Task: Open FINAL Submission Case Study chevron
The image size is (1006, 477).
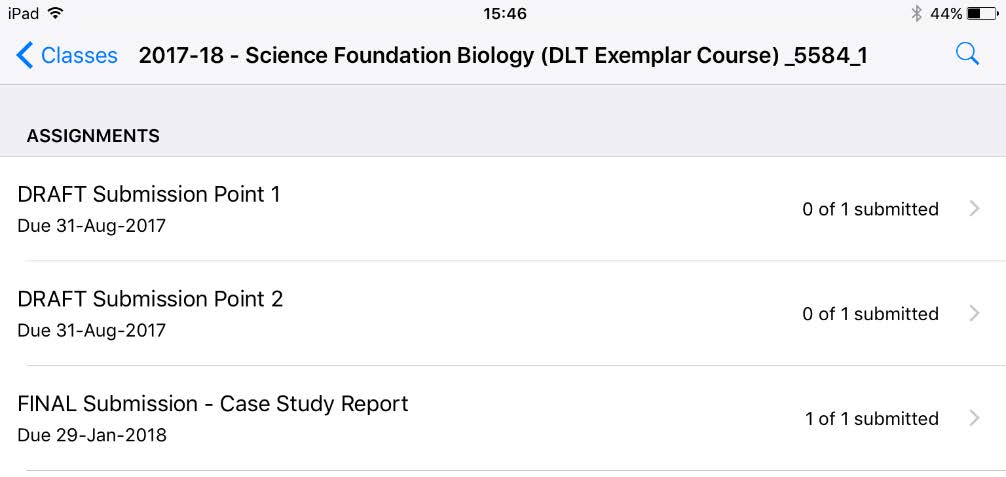Action: (x=975, y=418)
